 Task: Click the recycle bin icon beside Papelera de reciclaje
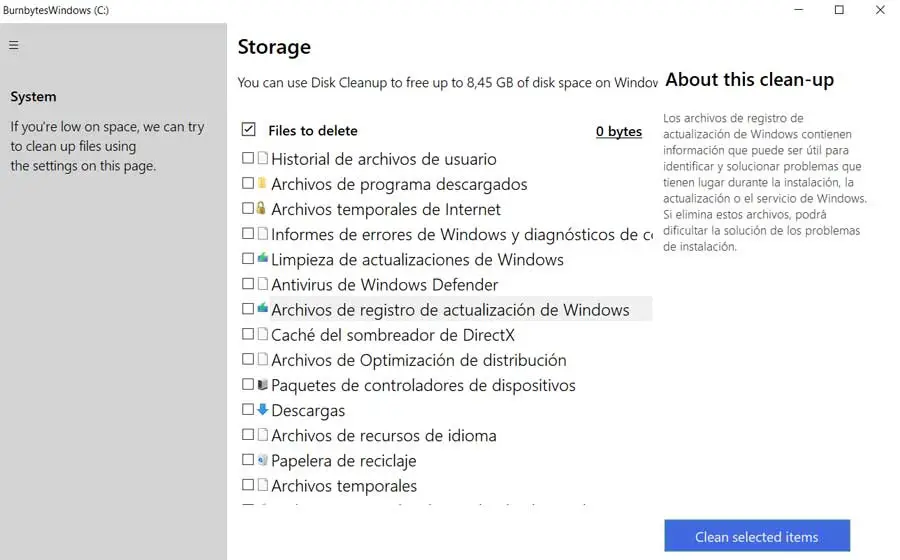click(262, 460)
